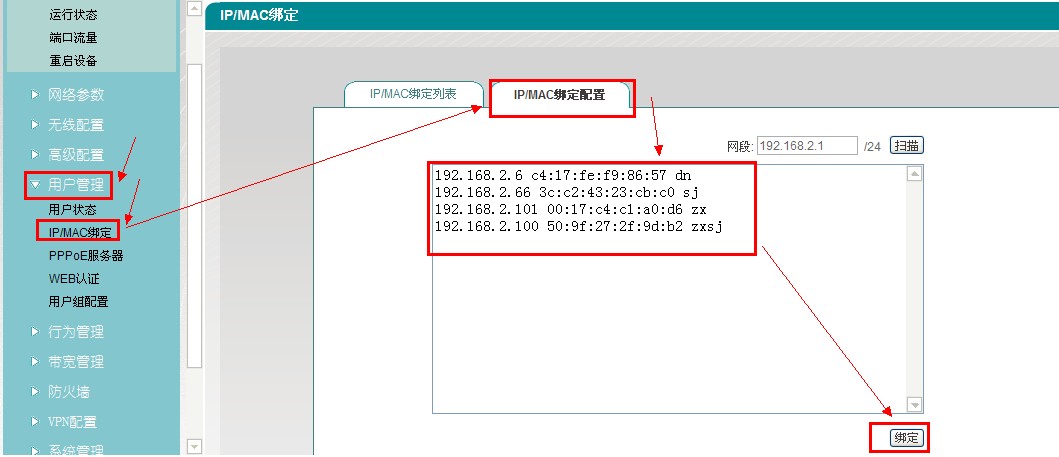Viewport: 1059px width, 457px height.
Task: Switch to the IP/MAC绑定配置 tab
Action: pyautogui.click(x=560, y=95)
